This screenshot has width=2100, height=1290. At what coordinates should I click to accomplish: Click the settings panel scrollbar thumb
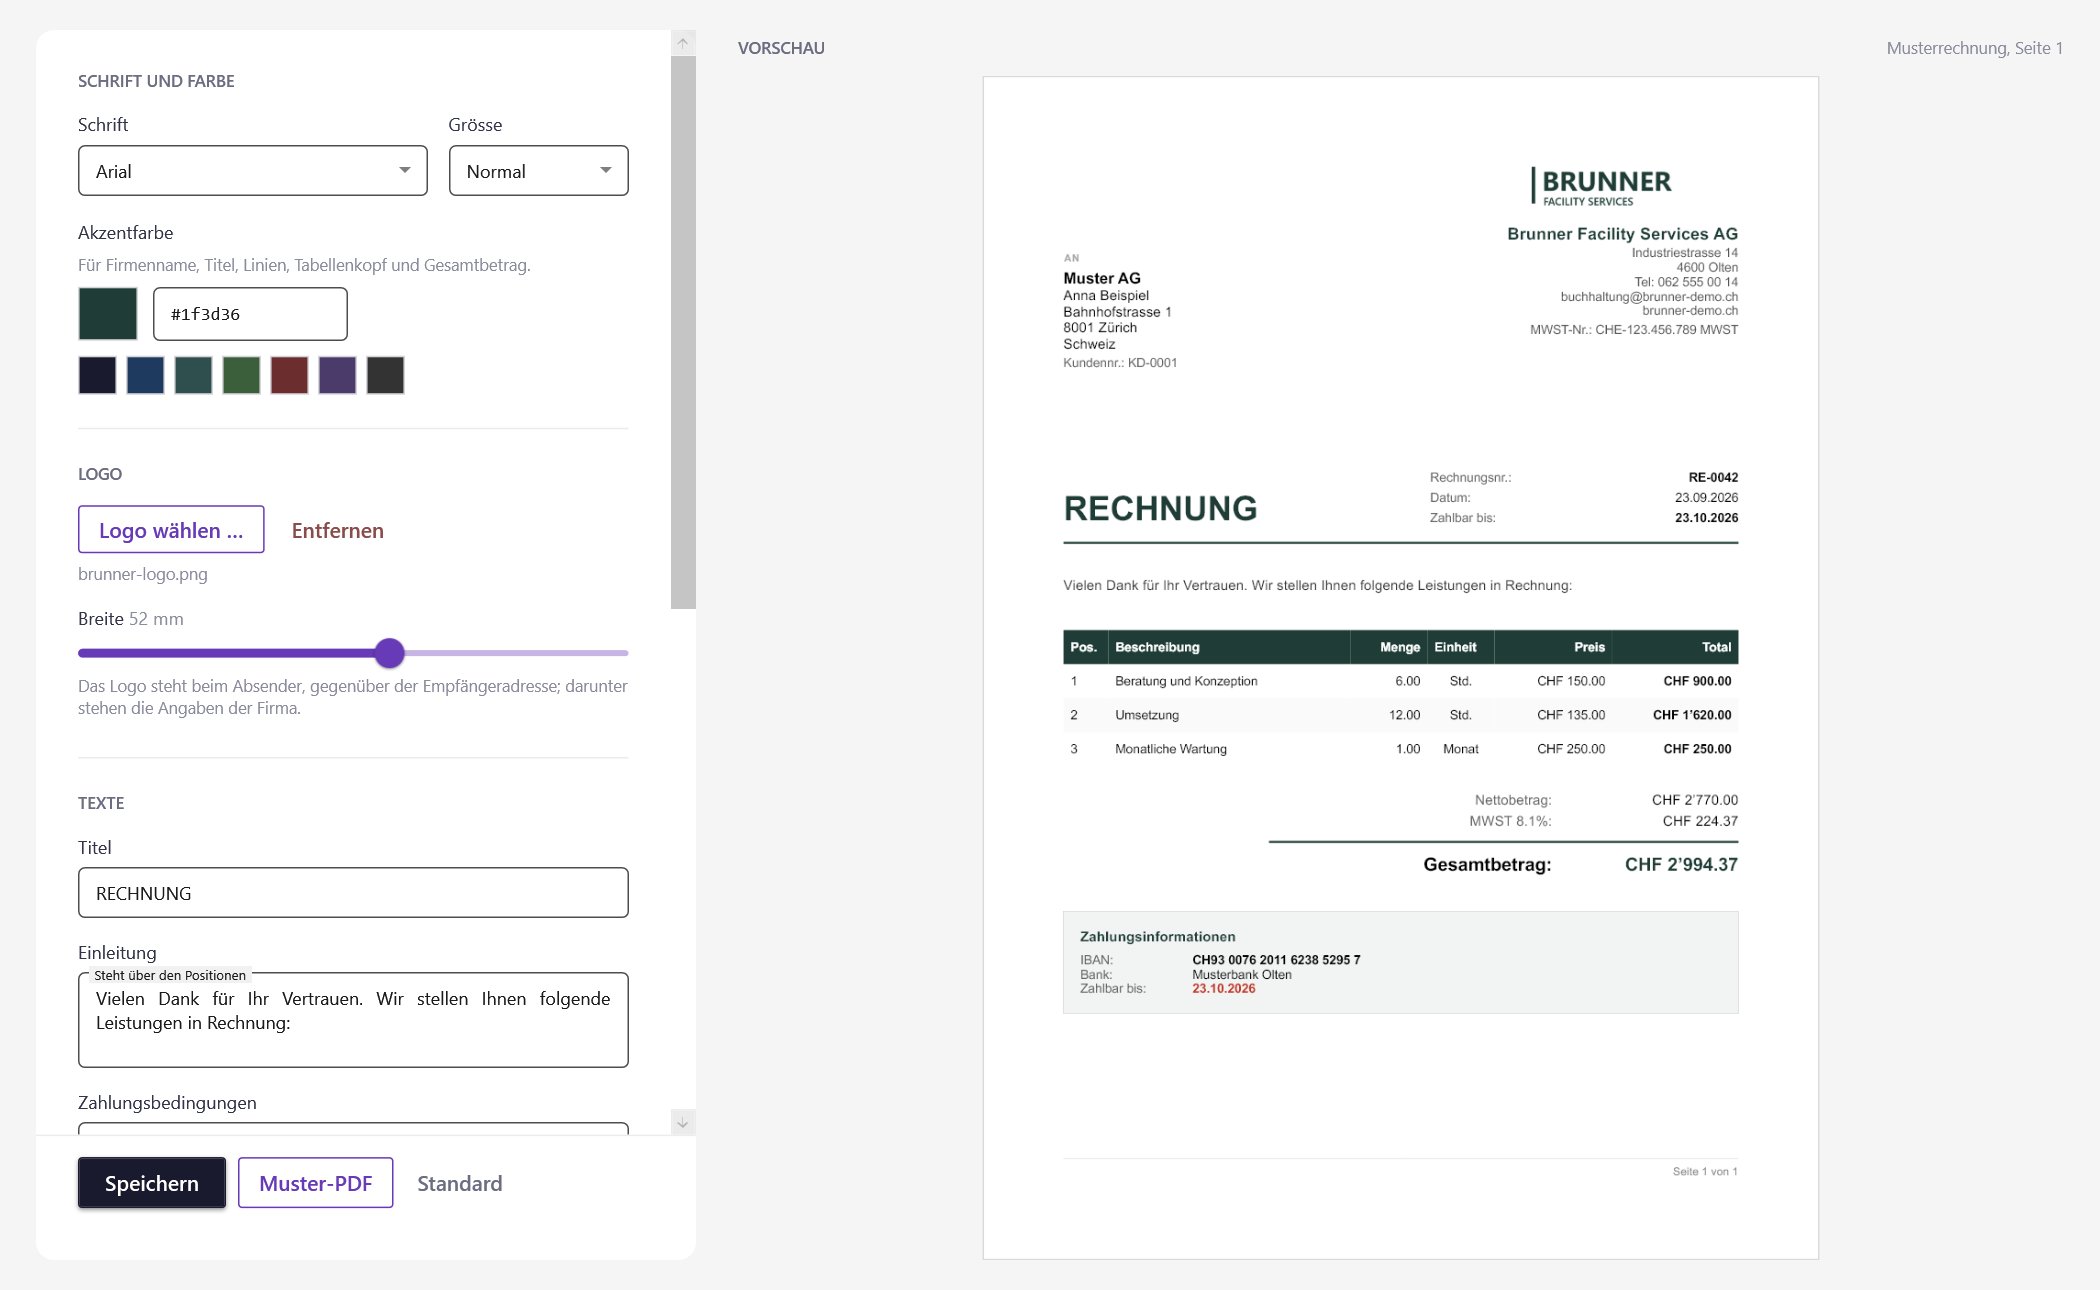(683, 332)
